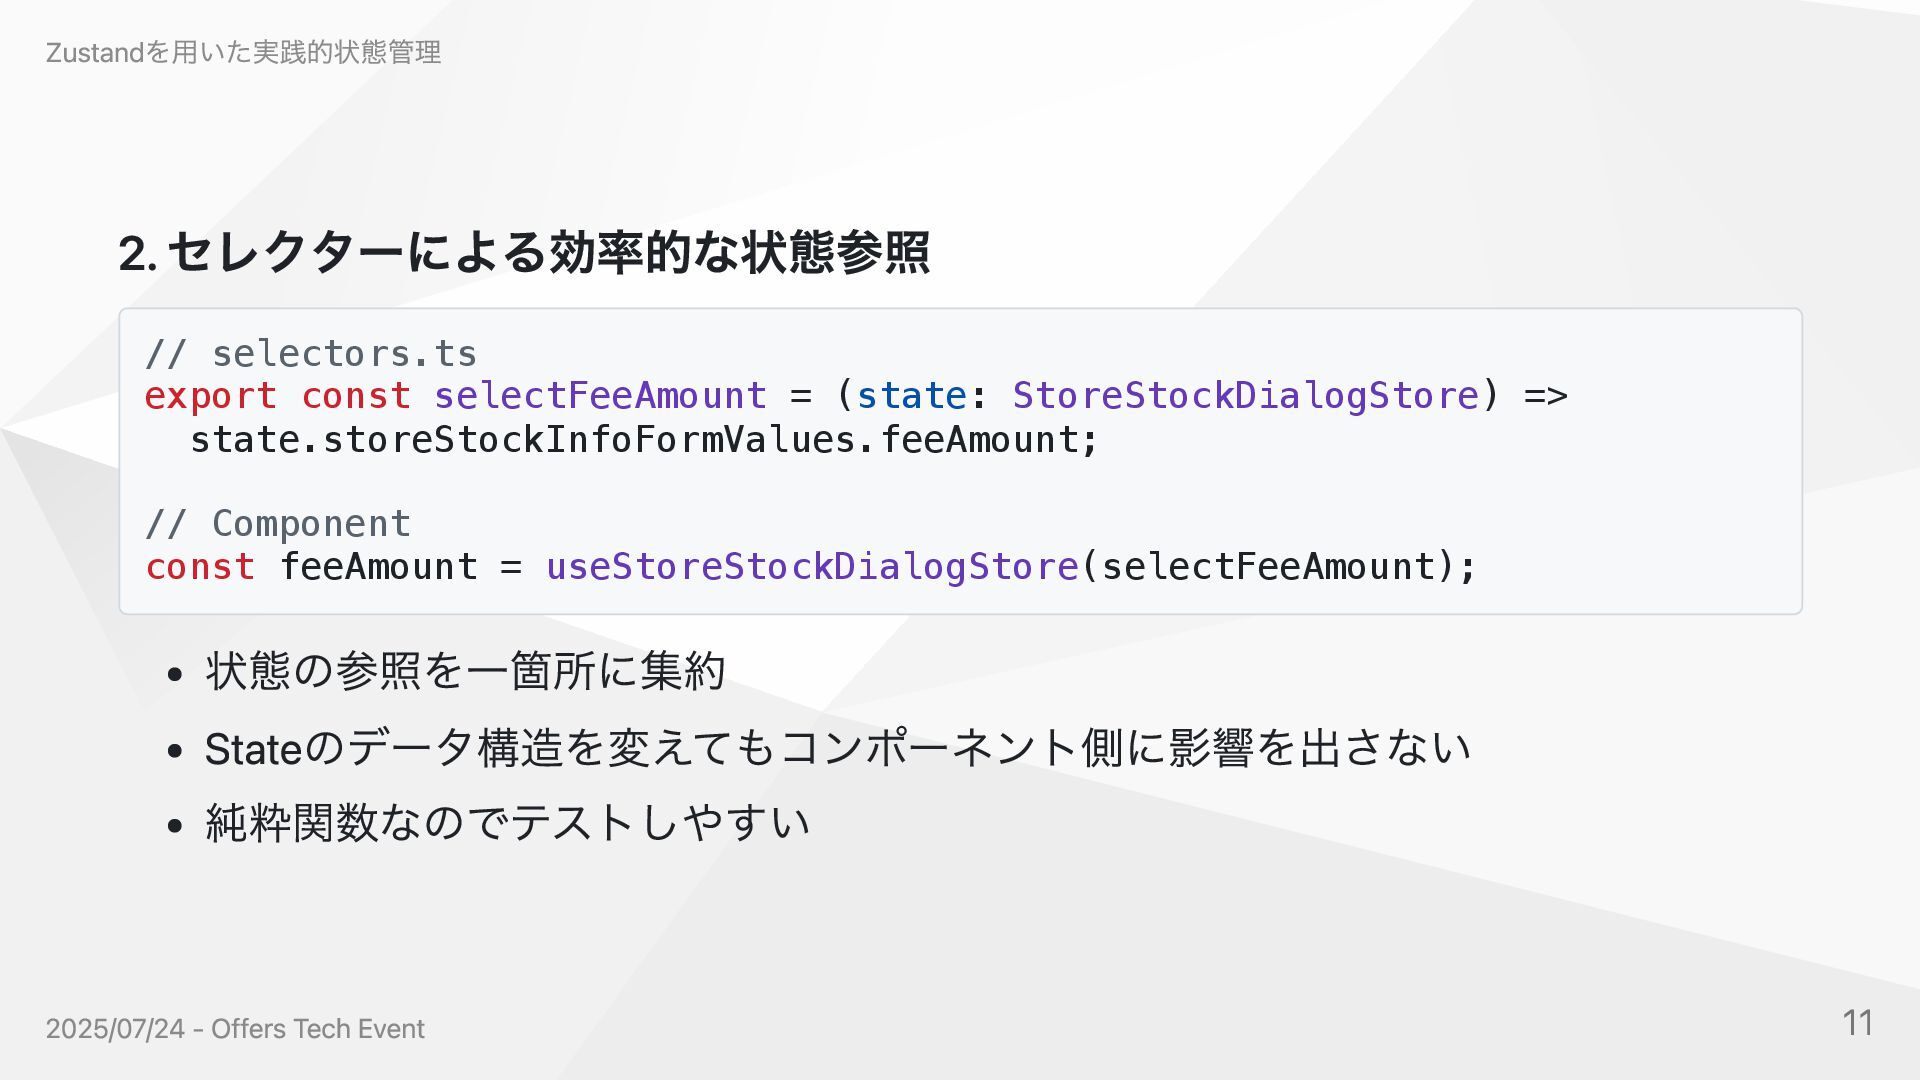Click first bullet 状態の参照を一箇所に集約
This screenshot has width=1920, height=1080.
pyautogui.click(x=465, y=671)
